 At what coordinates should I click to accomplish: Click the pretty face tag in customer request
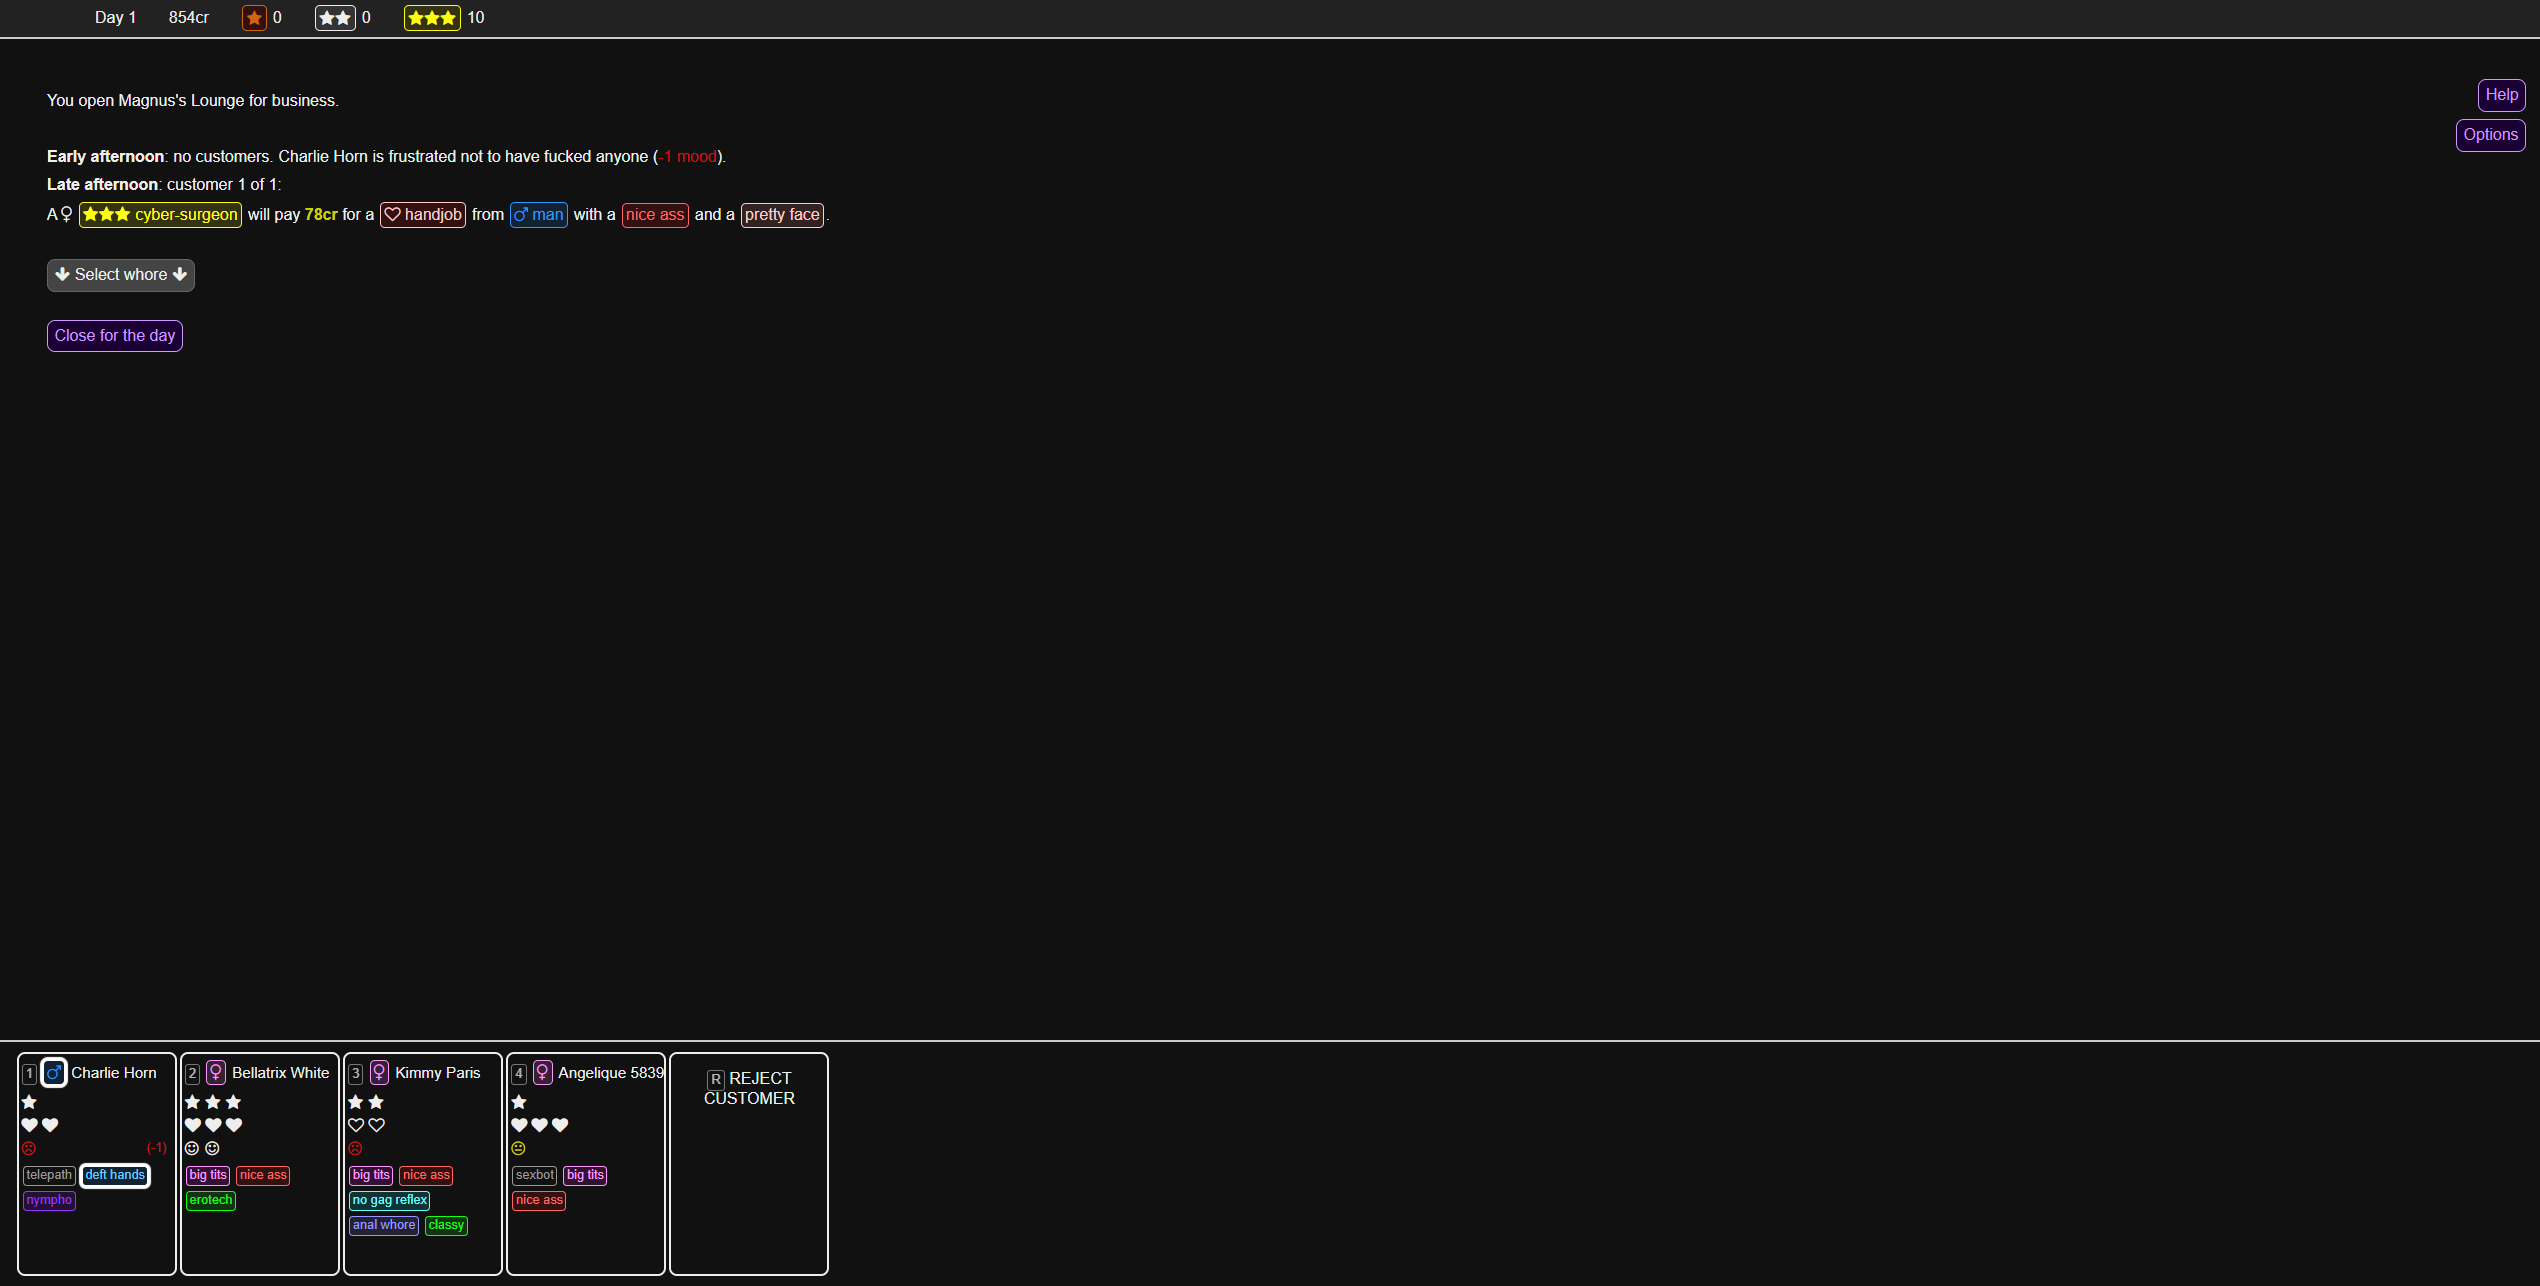[782, 215]
